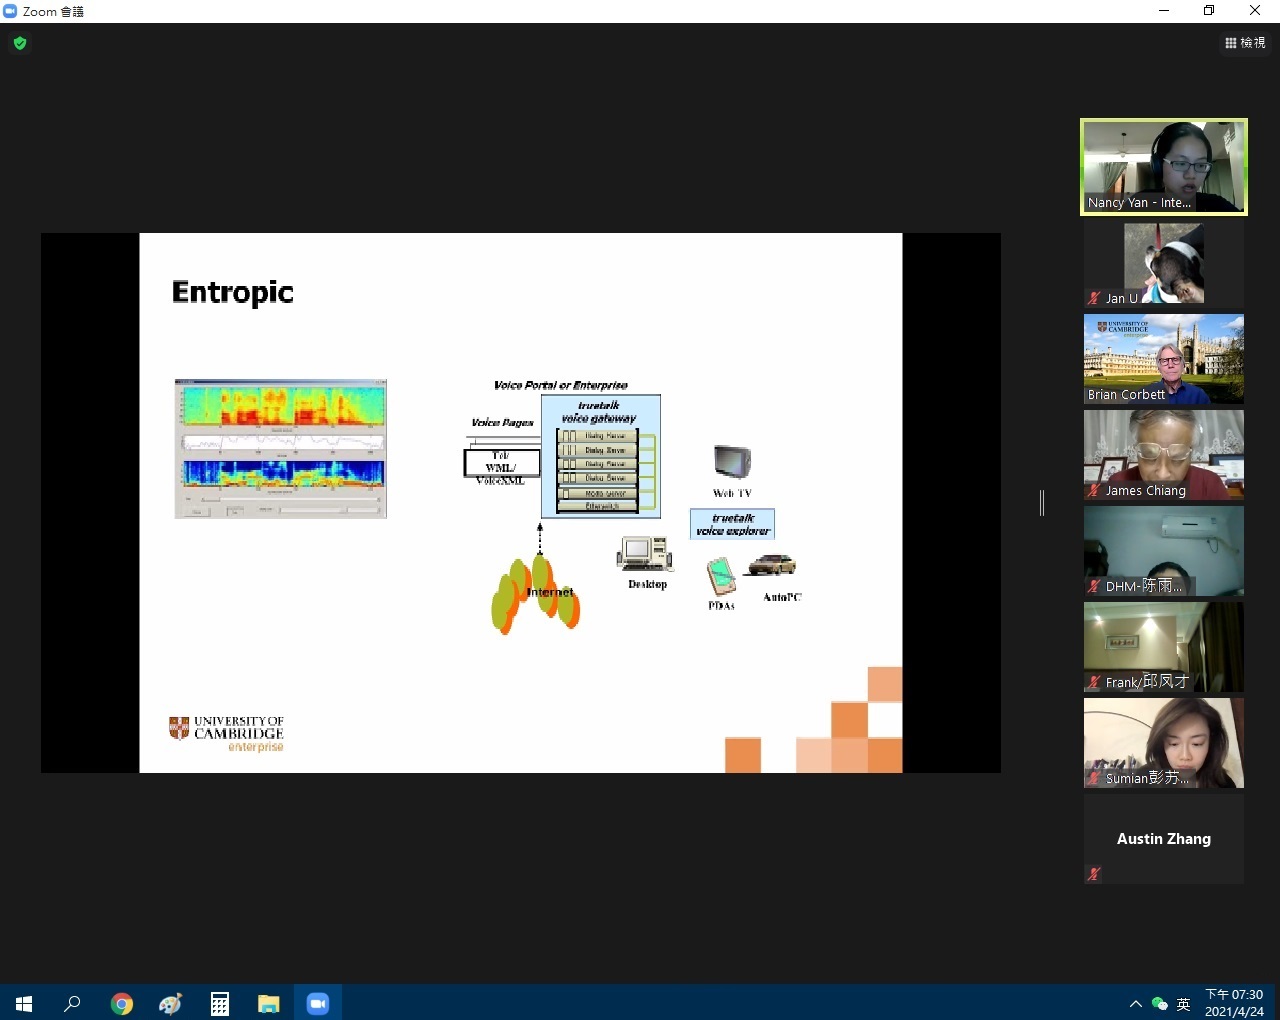Click the DHM participant's muted mic icon
Image resolution: width=1280 pixels, height=1020 pixels.
(1094, 586)
